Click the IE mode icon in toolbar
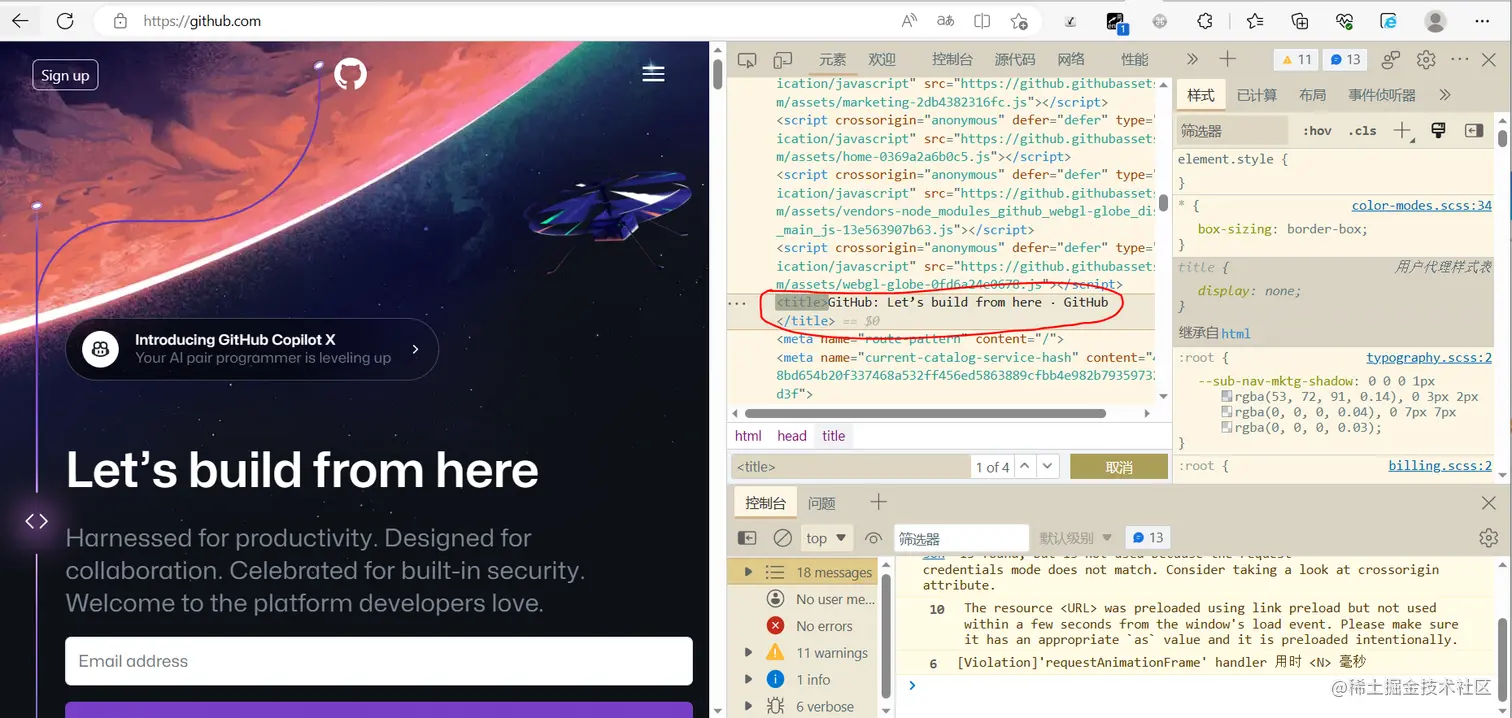The image size is (1512, 718). 1389,21
